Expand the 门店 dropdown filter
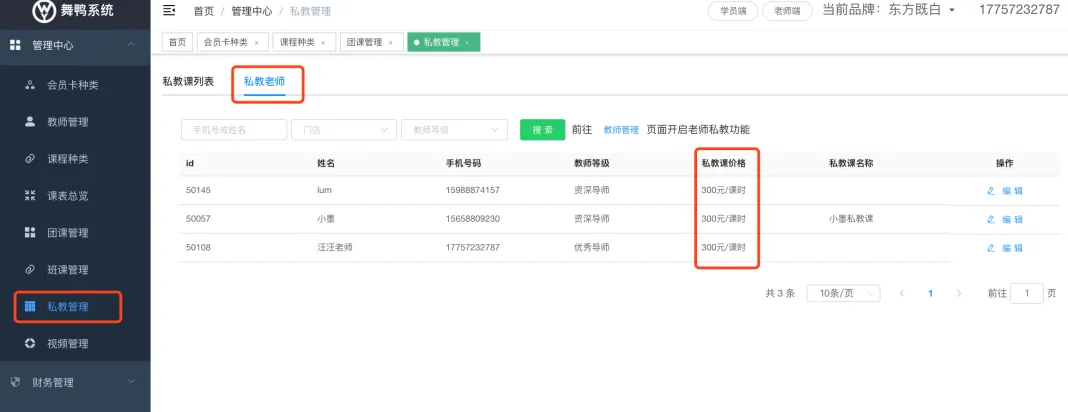 click(x=342, y=130)
